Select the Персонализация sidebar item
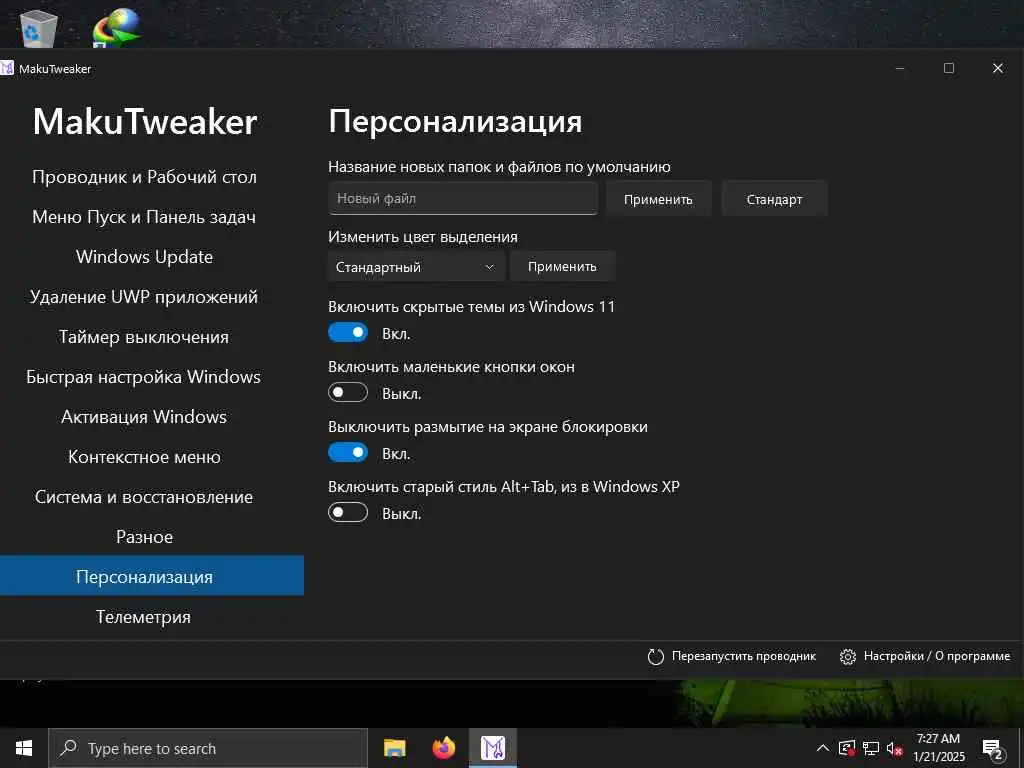1024x768 pixels. (x=152, y=575)
